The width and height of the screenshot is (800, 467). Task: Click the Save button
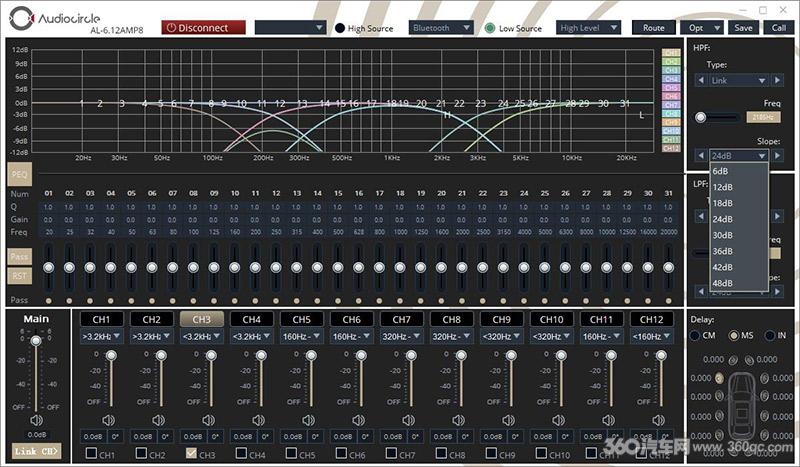click(743, 28)
